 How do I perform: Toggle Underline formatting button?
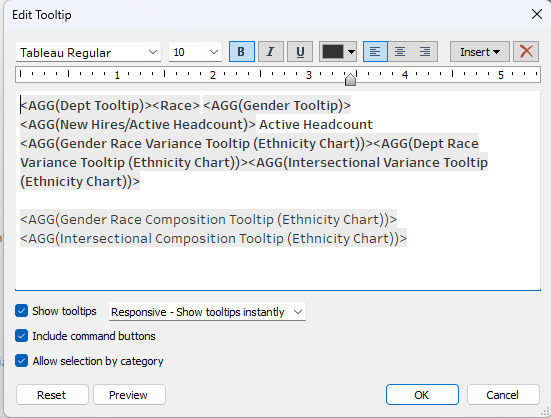300,52
